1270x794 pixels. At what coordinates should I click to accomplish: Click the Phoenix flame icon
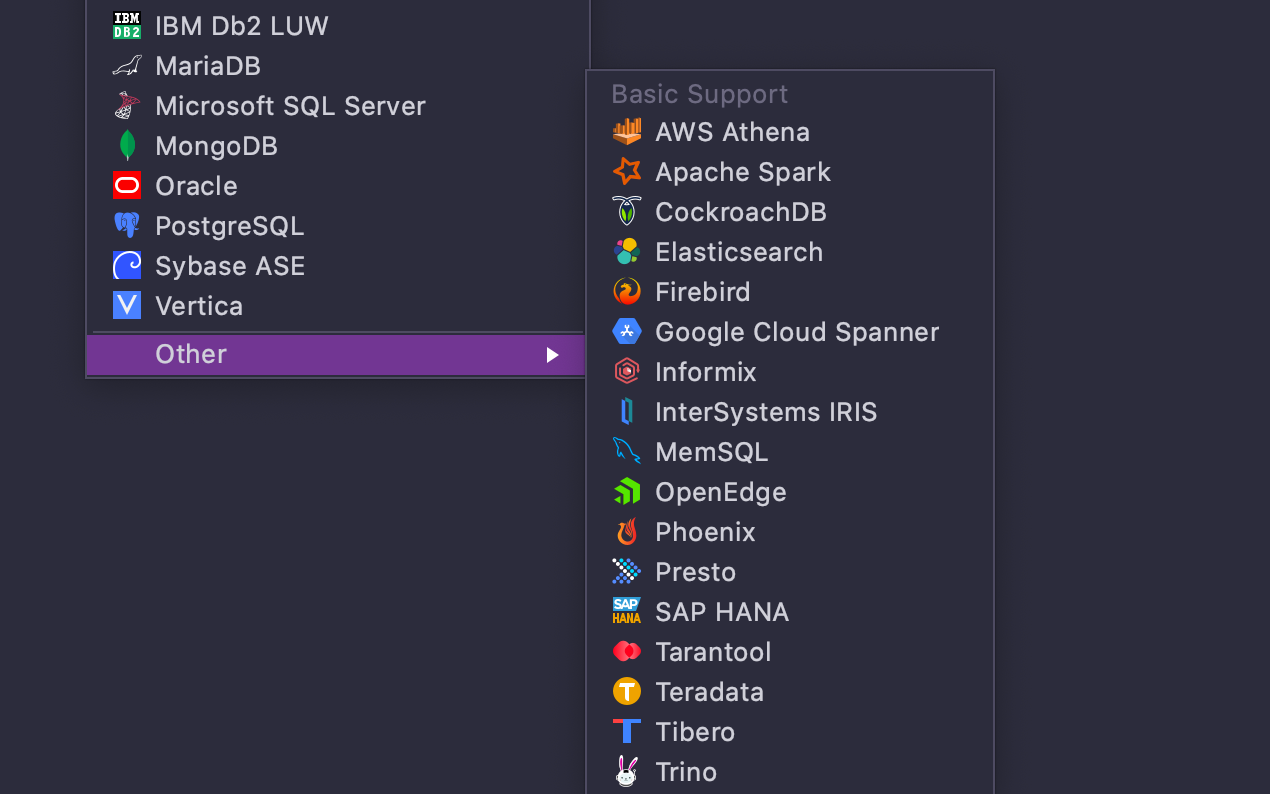coord(627,532)
